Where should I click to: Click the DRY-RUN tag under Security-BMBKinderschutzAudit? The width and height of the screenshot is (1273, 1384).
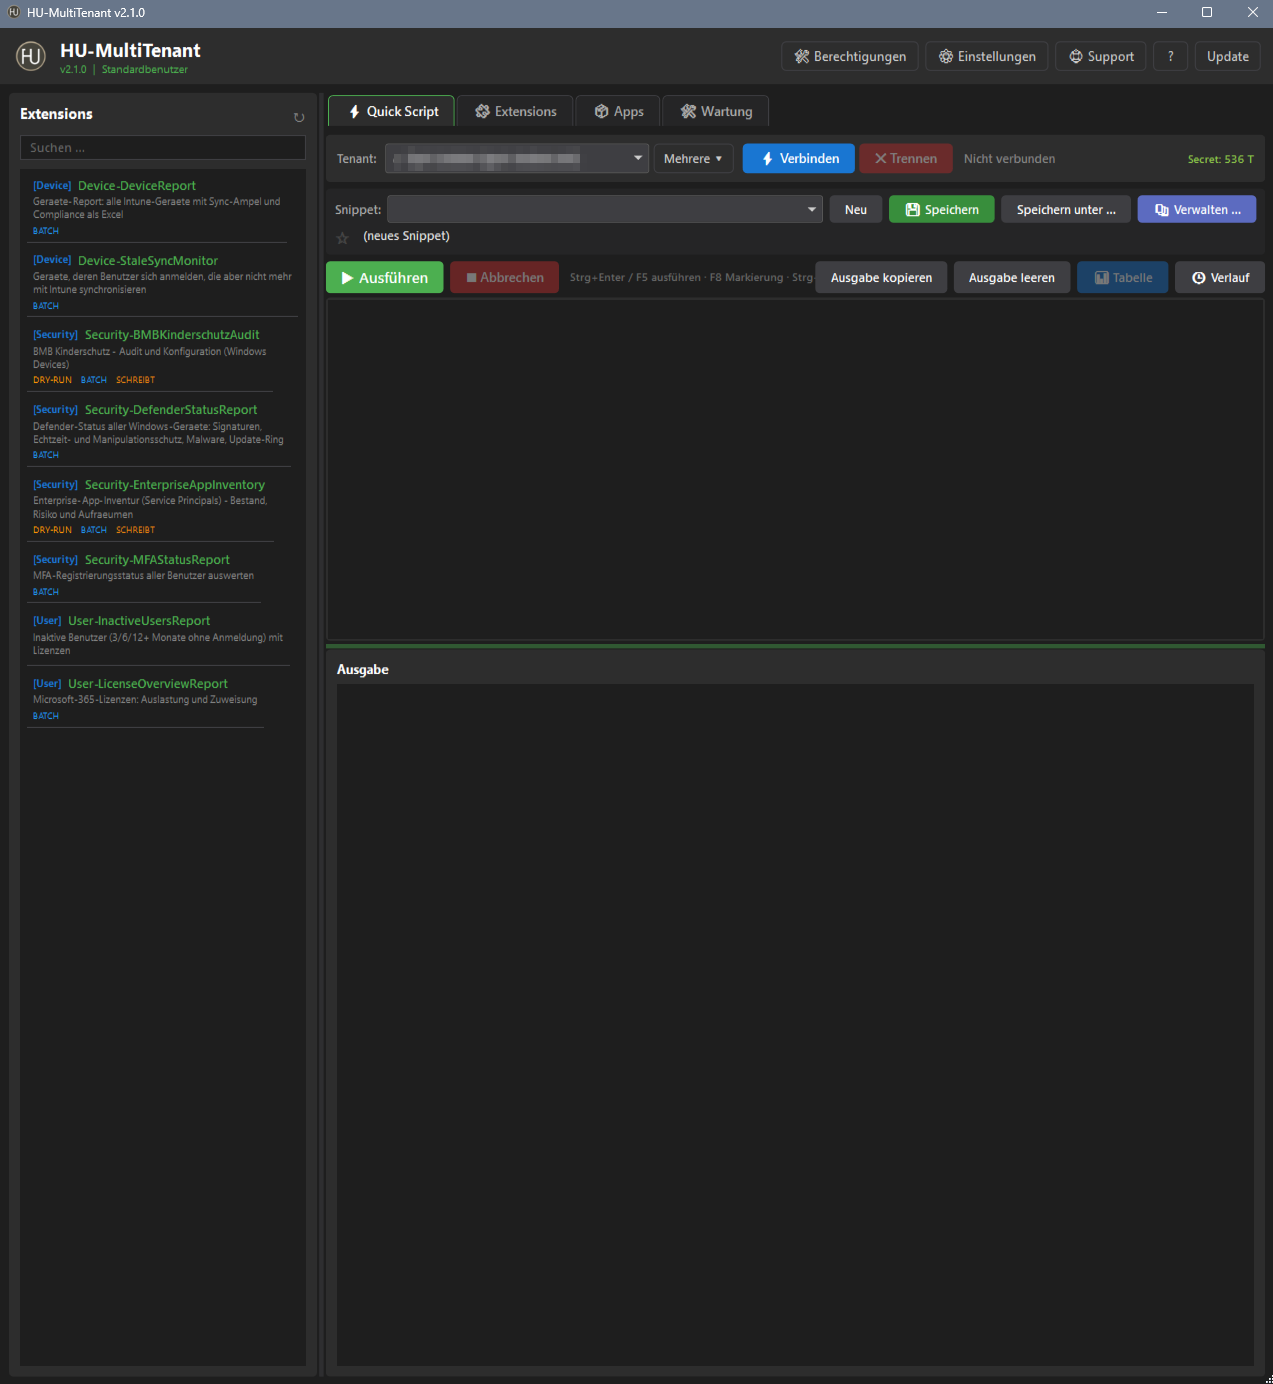click(52, 380)
